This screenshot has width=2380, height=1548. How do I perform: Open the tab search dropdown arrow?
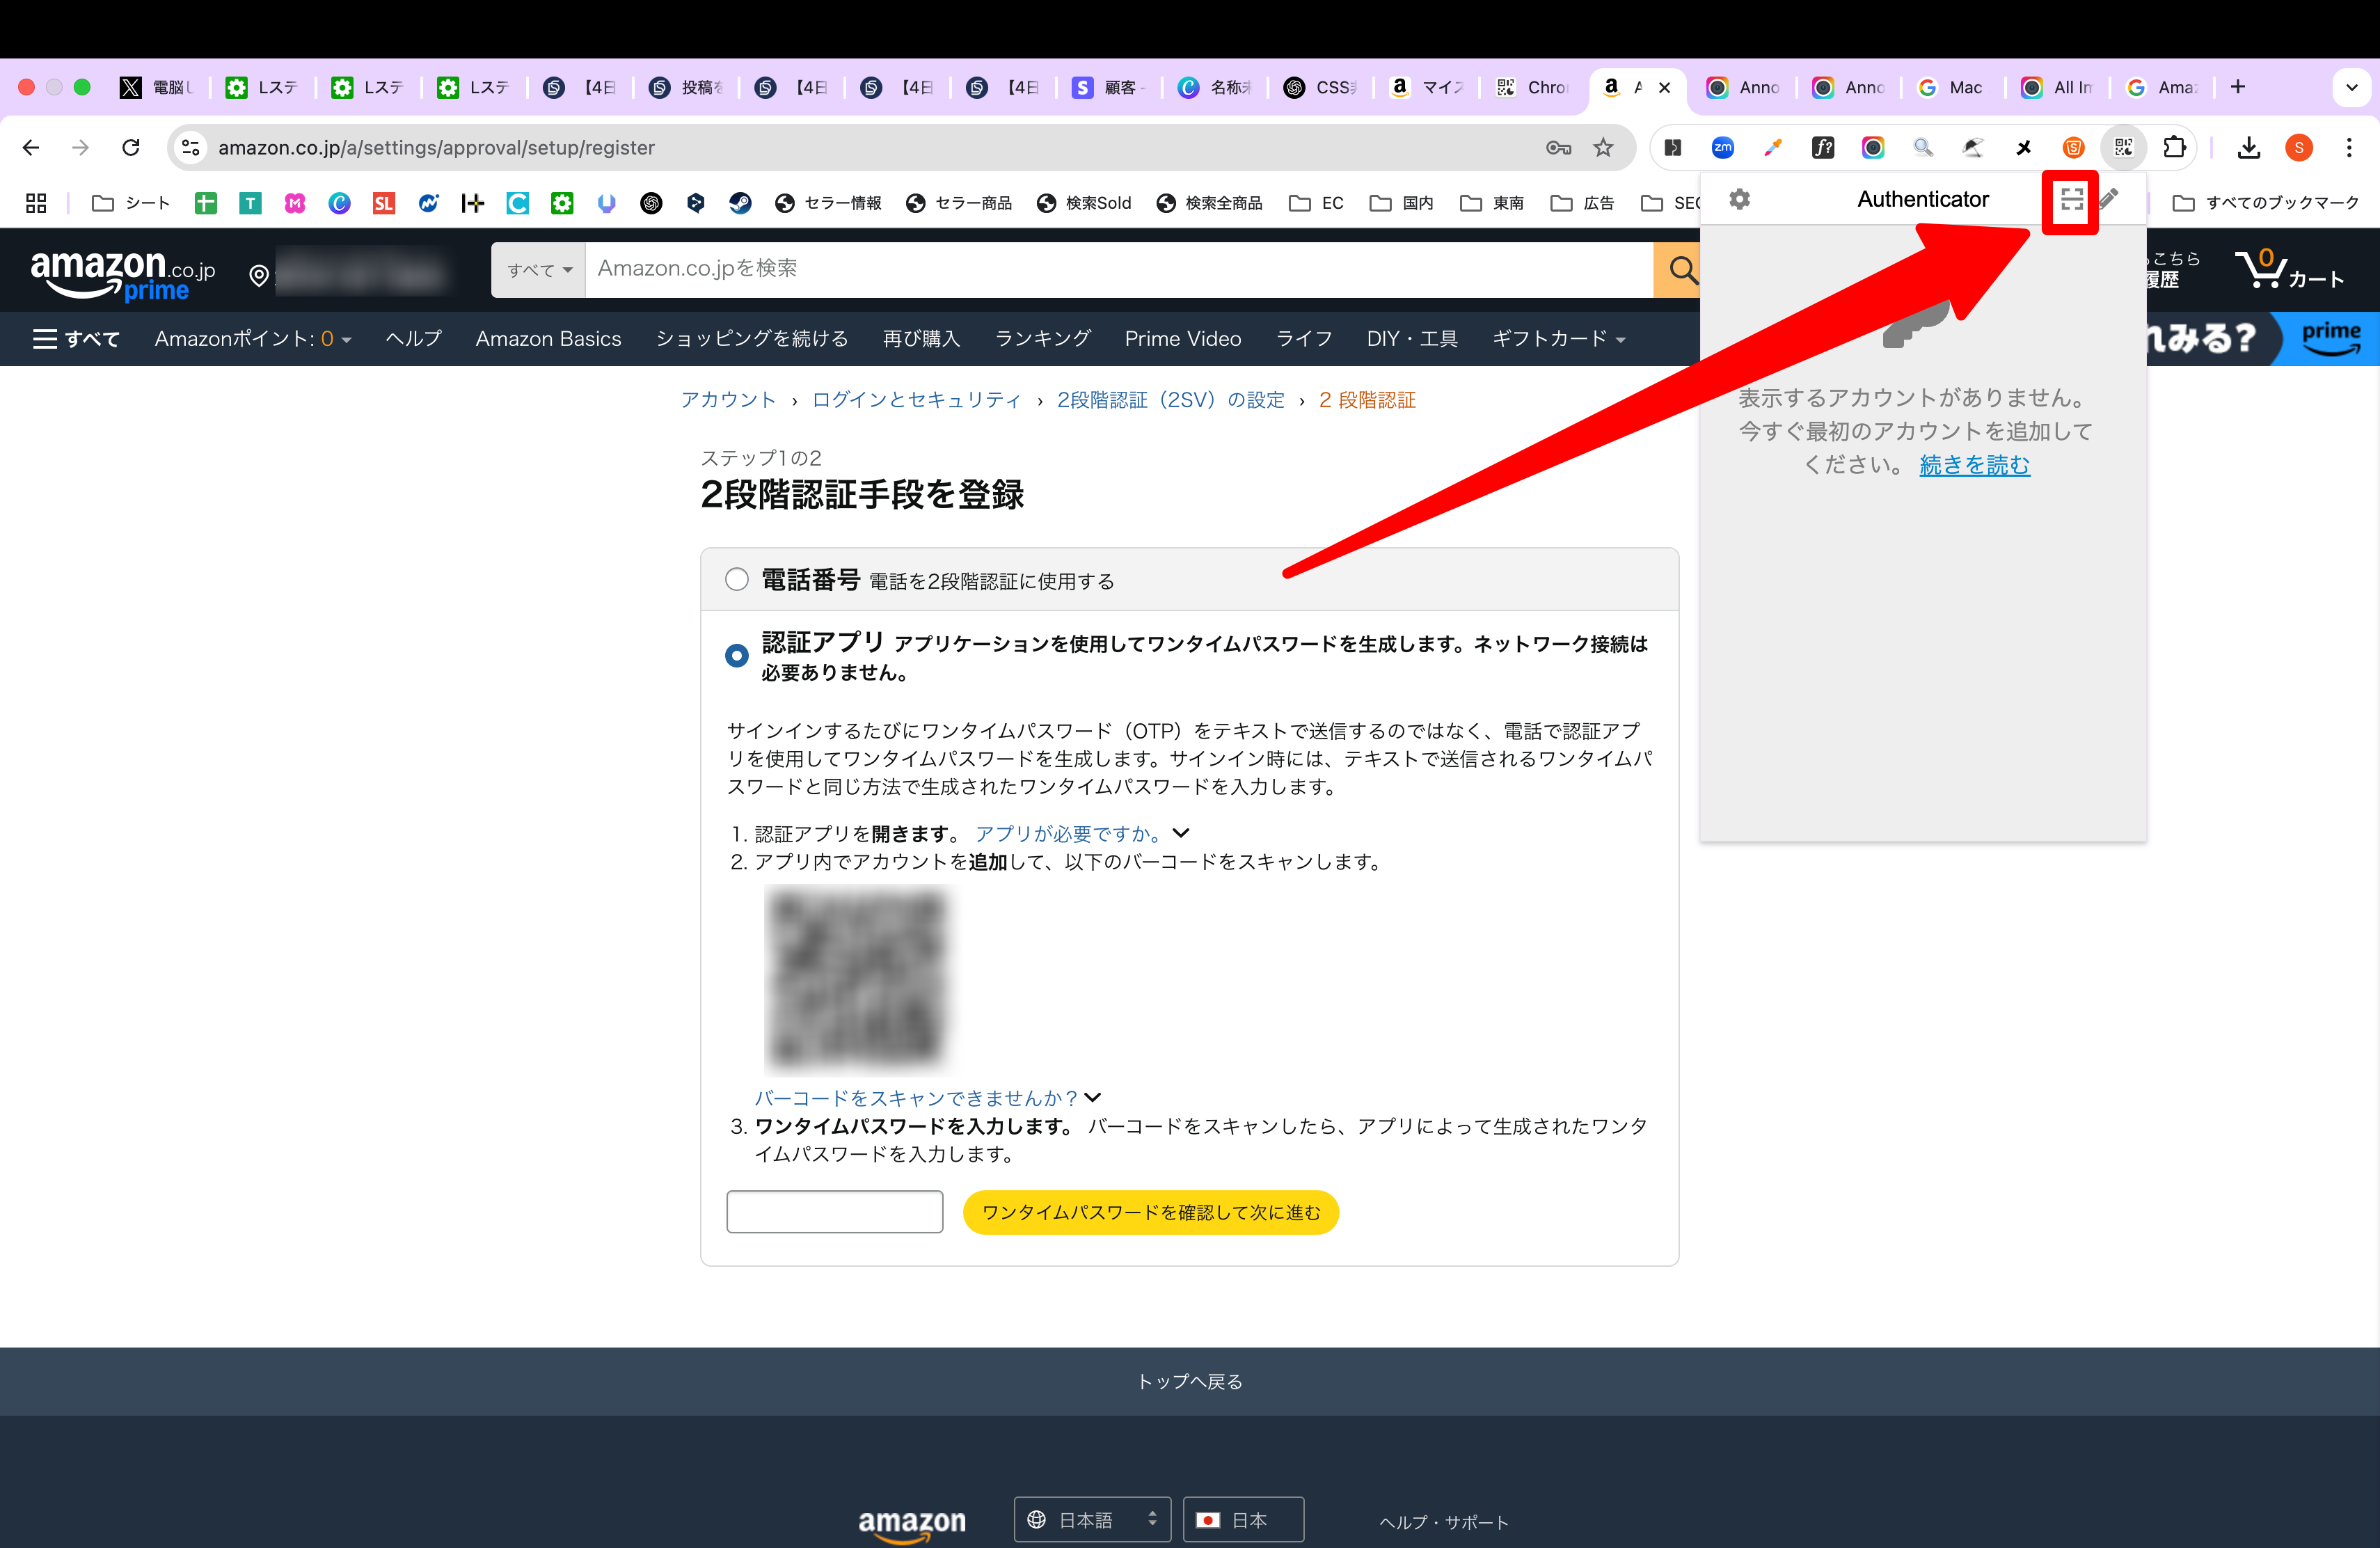[2351, 87]
